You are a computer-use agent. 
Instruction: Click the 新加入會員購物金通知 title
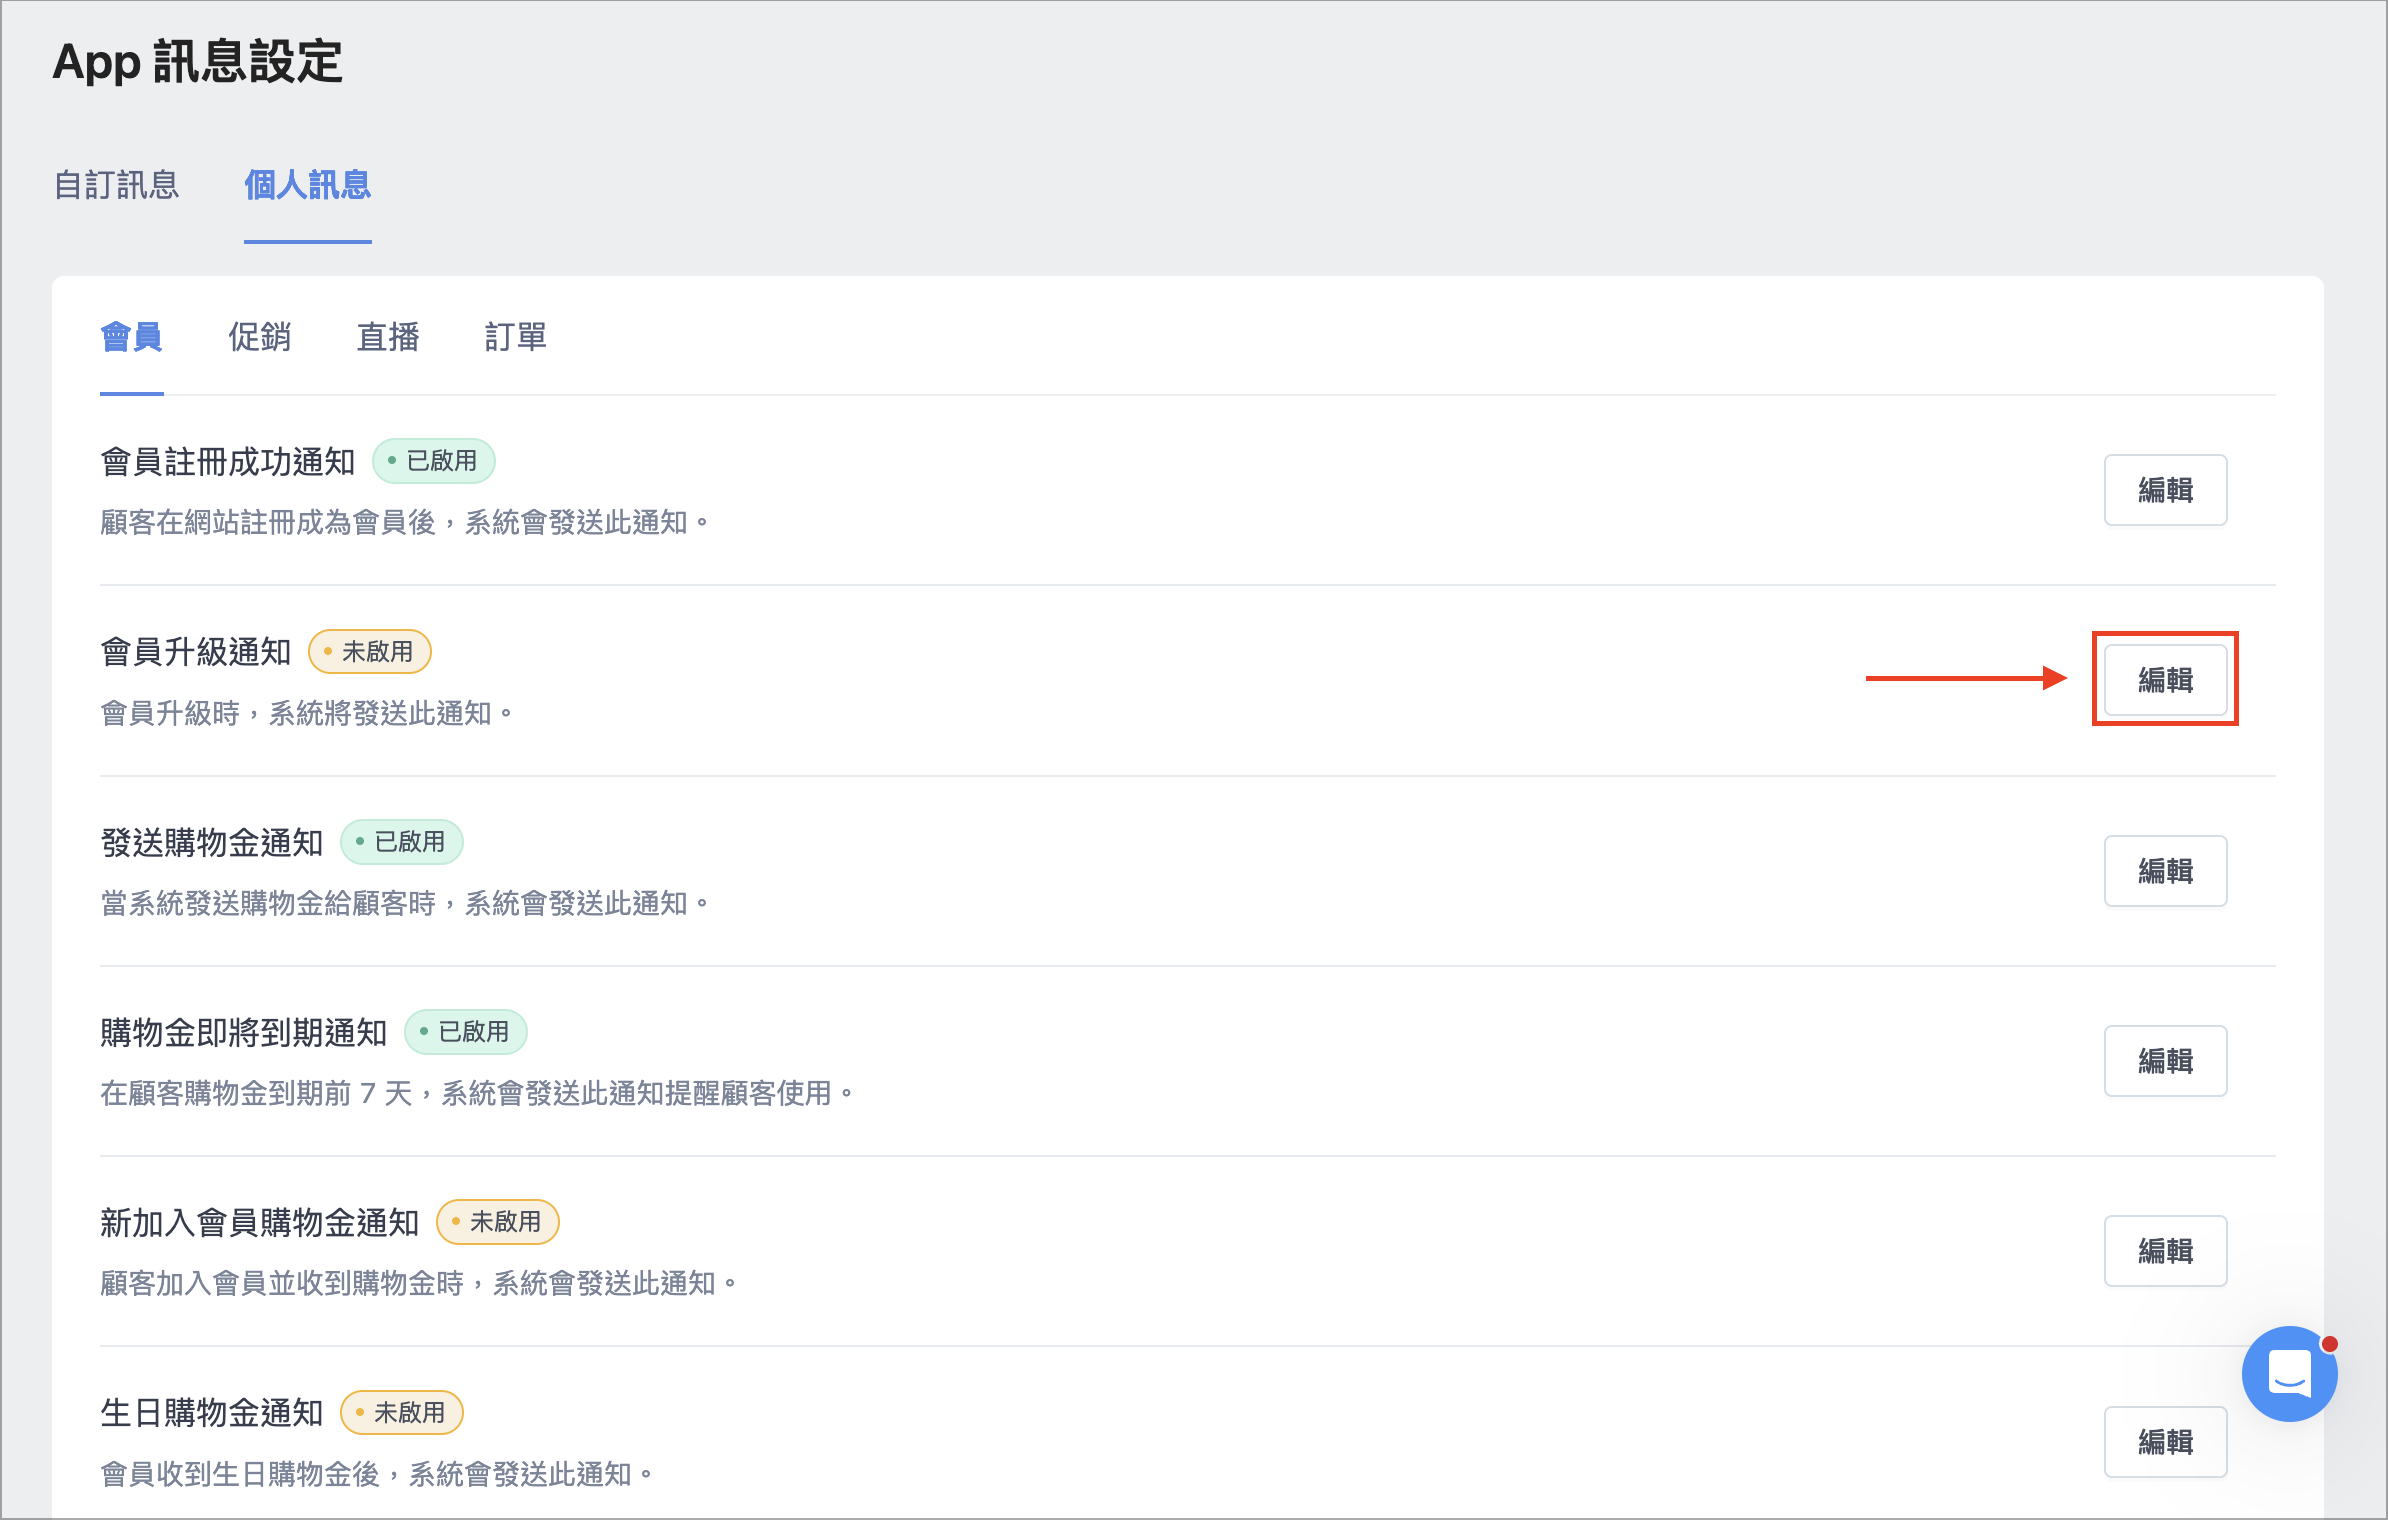click(260, 1223)
